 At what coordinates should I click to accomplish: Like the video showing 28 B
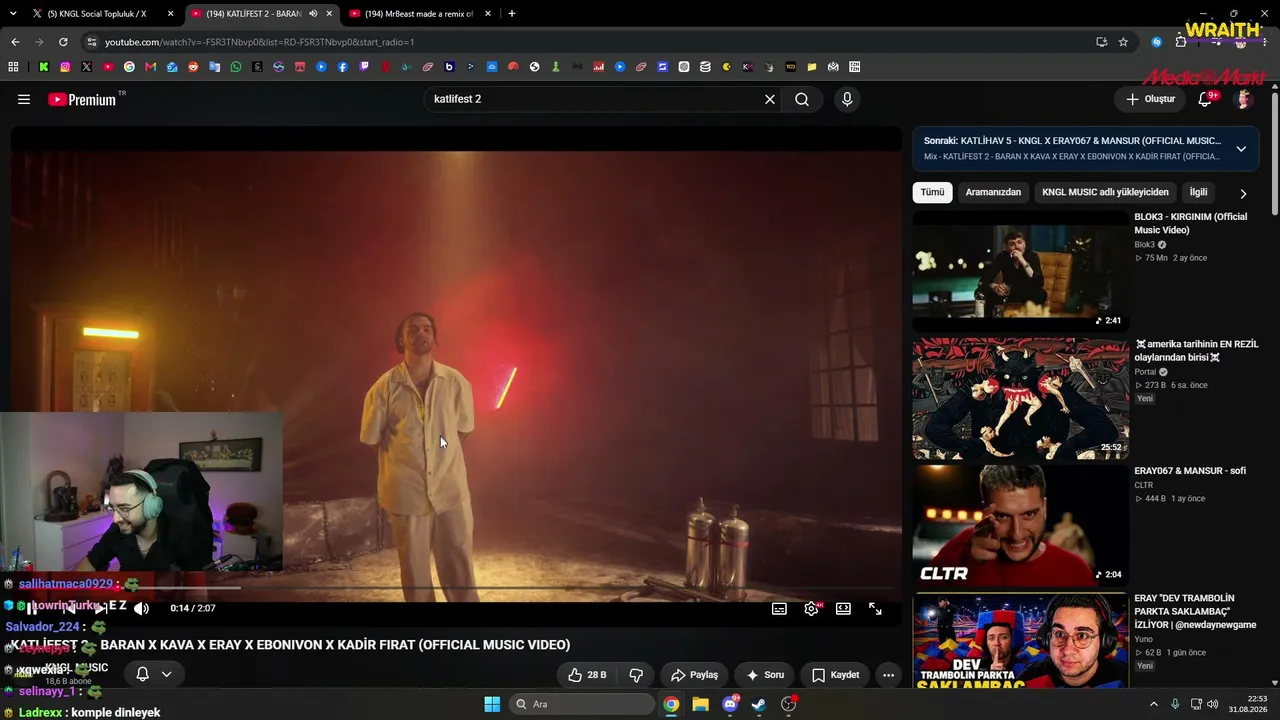click(587, 675)
